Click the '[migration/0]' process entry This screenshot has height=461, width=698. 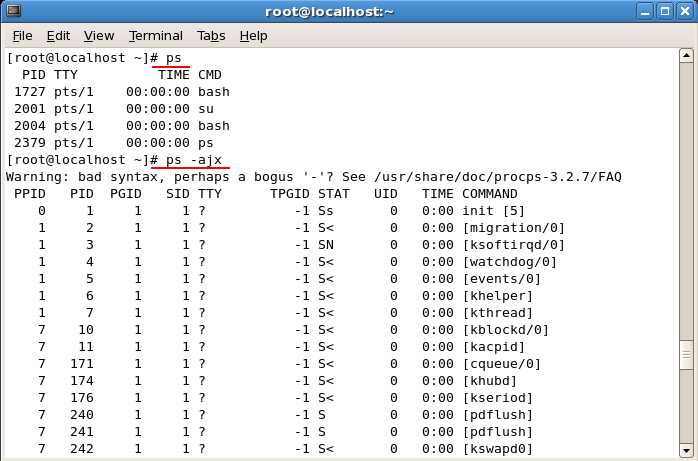tap(514, 228)
